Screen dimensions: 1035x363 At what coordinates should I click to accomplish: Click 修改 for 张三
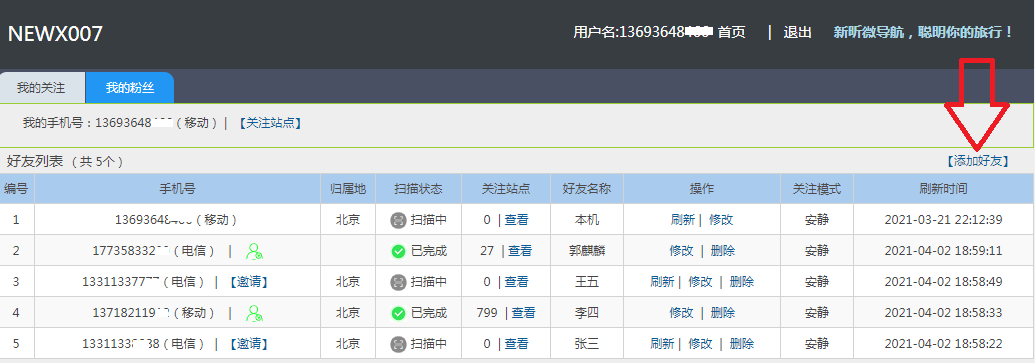700,344
